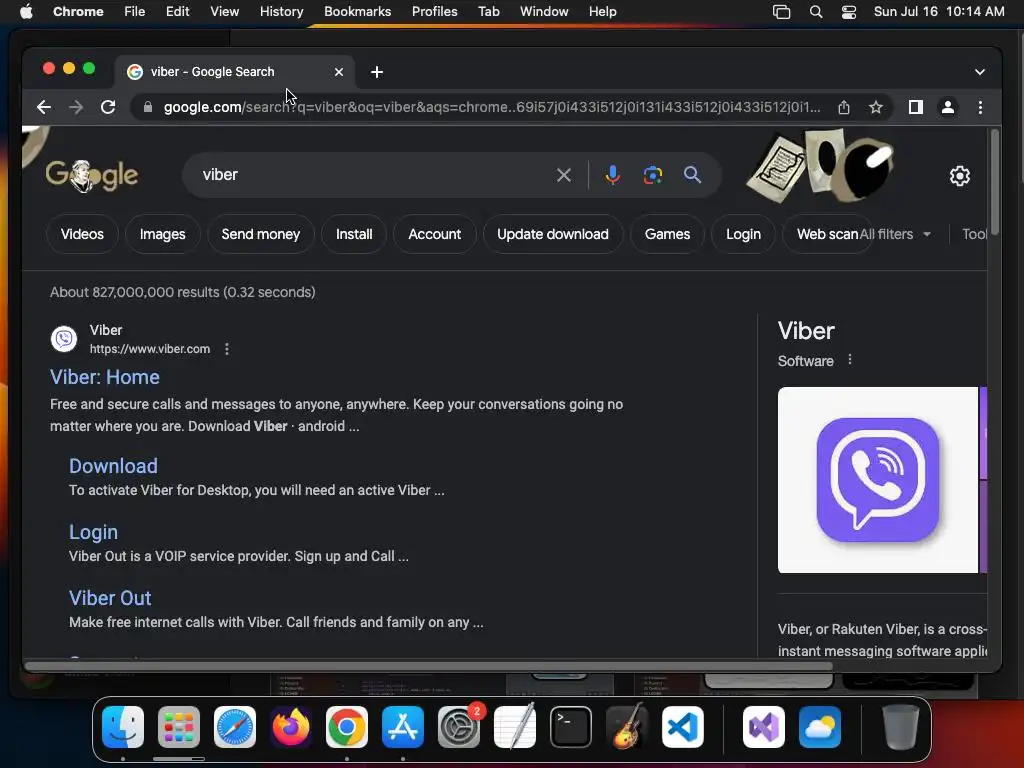Launch Finder from the dock
This screenshot has width=1024, height=768.
[123, 727]
